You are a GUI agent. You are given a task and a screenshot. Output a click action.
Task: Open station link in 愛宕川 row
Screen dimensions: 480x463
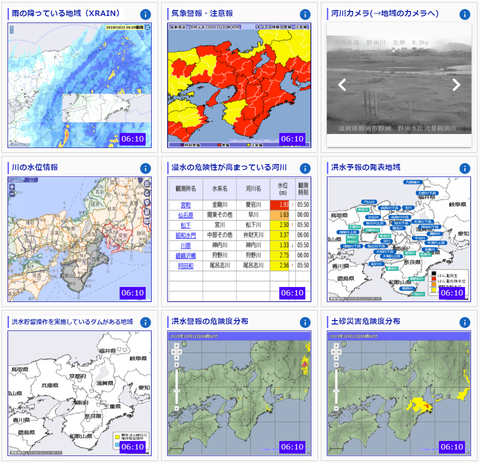pos(186,205)
